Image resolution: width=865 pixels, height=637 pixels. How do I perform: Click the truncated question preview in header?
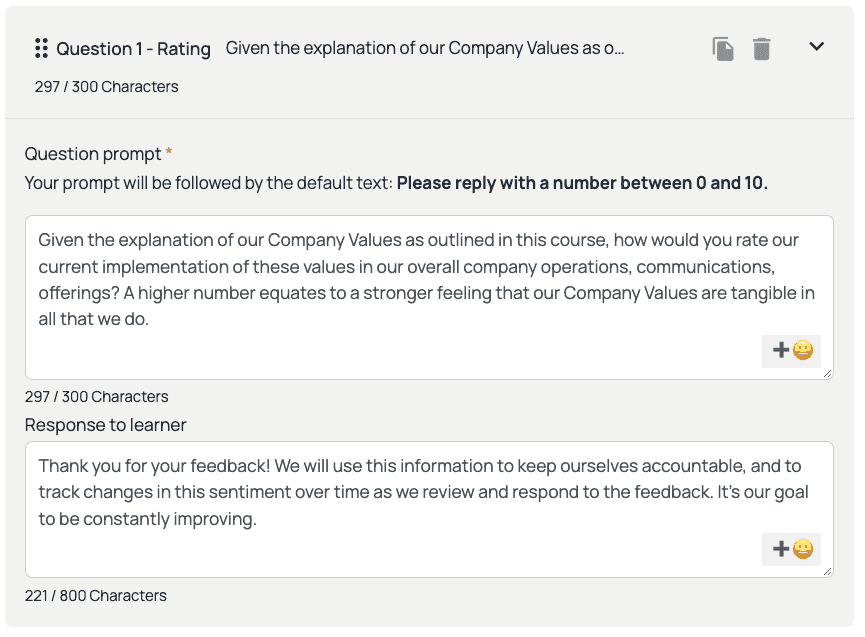tap(425, 48)
